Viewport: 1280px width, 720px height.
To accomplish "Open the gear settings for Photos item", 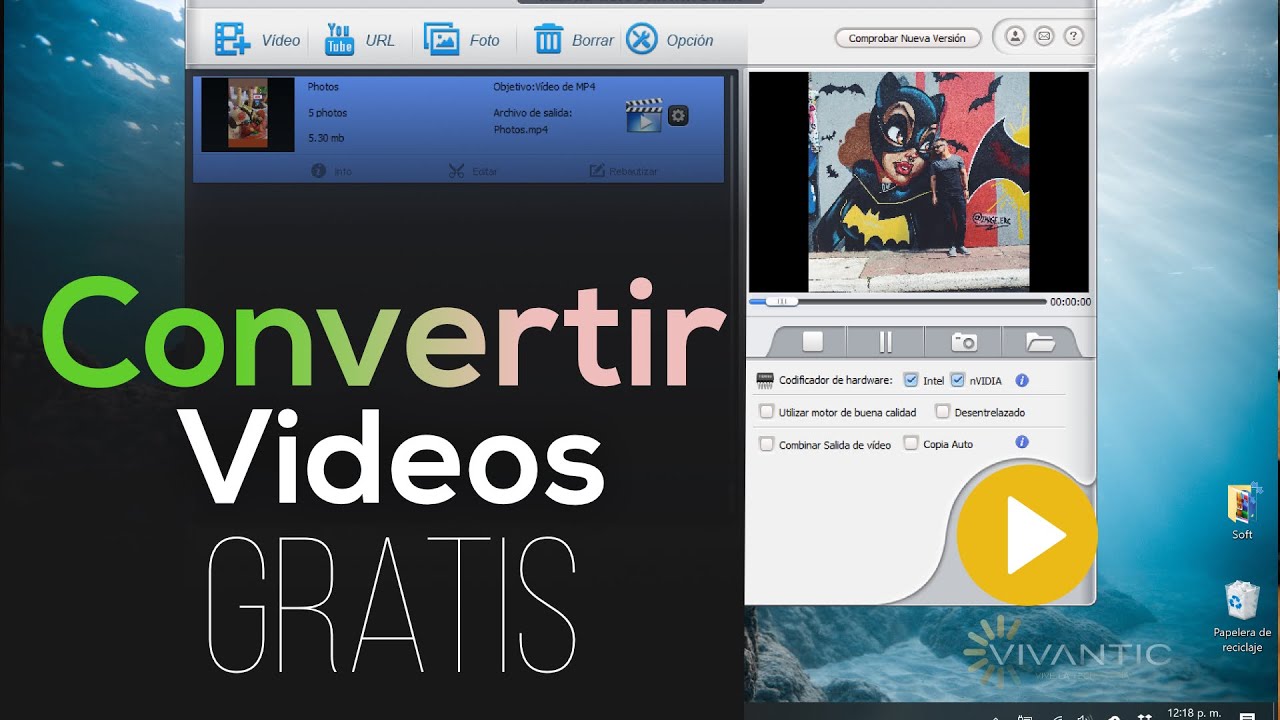I will pos(678,116).
